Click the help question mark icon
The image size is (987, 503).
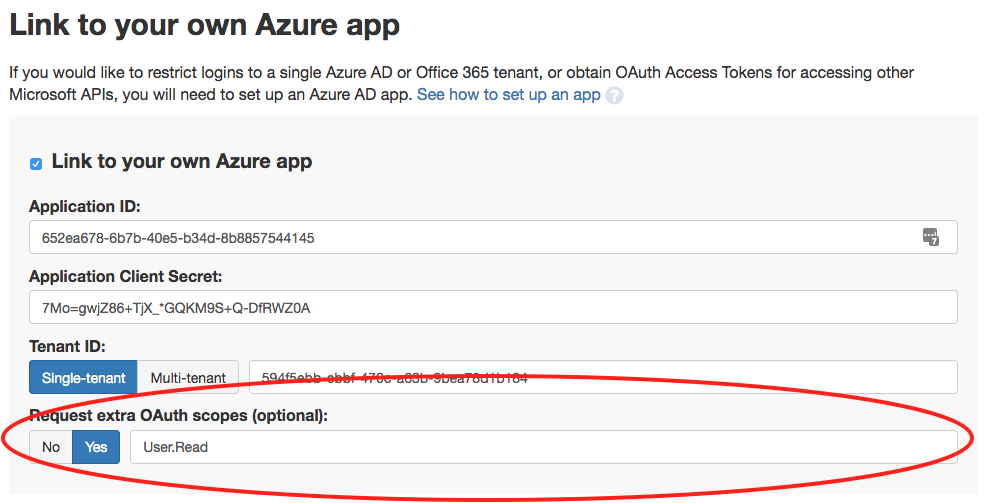pyautogui.click(x=614, y=96)
